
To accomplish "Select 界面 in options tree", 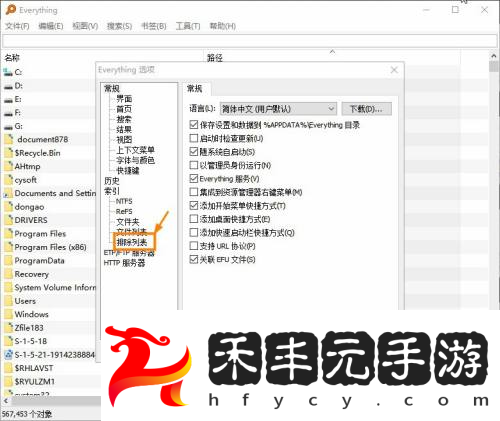I will (124, 99).
